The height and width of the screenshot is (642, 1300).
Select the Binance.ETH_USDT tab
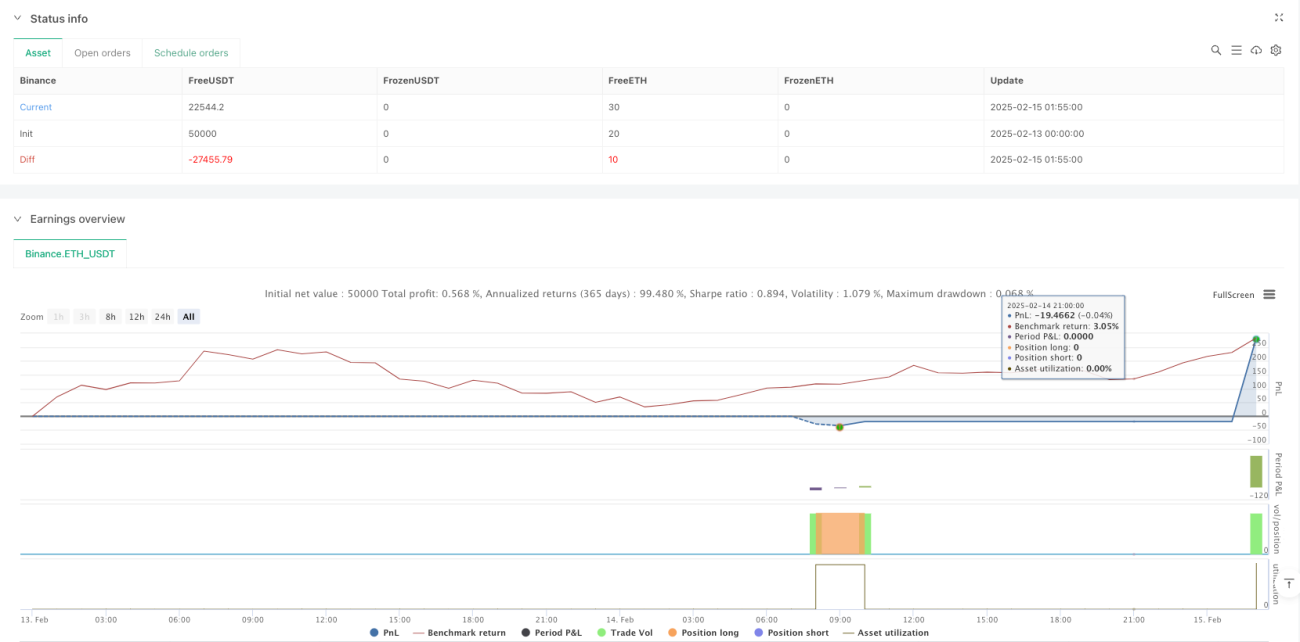click(70, 254)
